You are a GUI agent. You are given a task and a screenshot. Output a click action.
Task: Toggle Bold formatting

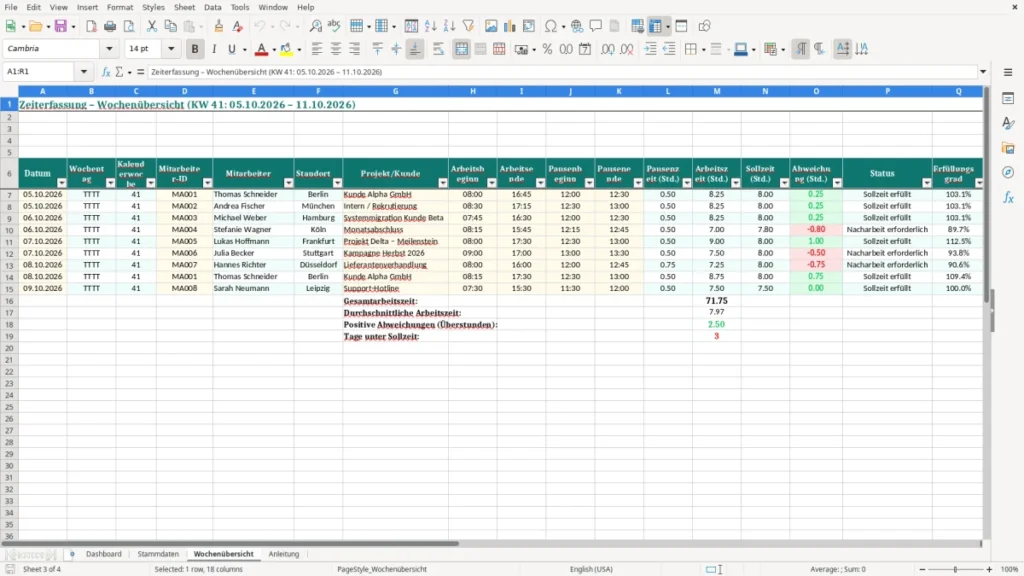tap(195, 49)
